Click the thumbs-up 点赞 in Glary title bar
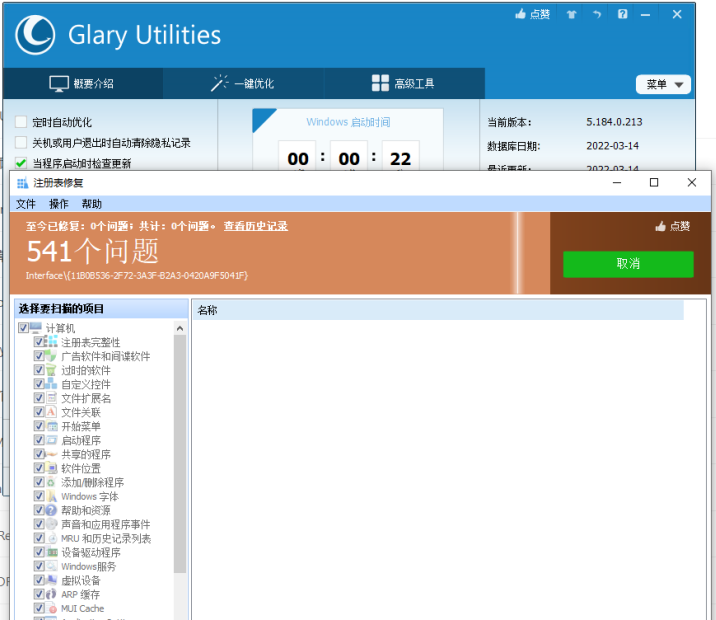 click(532, 14)
